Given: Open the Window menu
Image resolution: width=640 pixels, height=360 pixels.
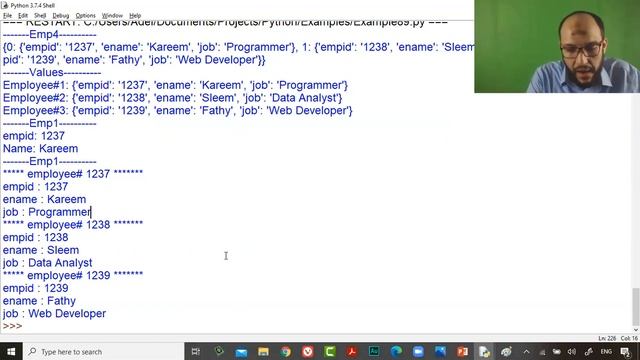Looking at the screenshot, I should click(112, 16).
